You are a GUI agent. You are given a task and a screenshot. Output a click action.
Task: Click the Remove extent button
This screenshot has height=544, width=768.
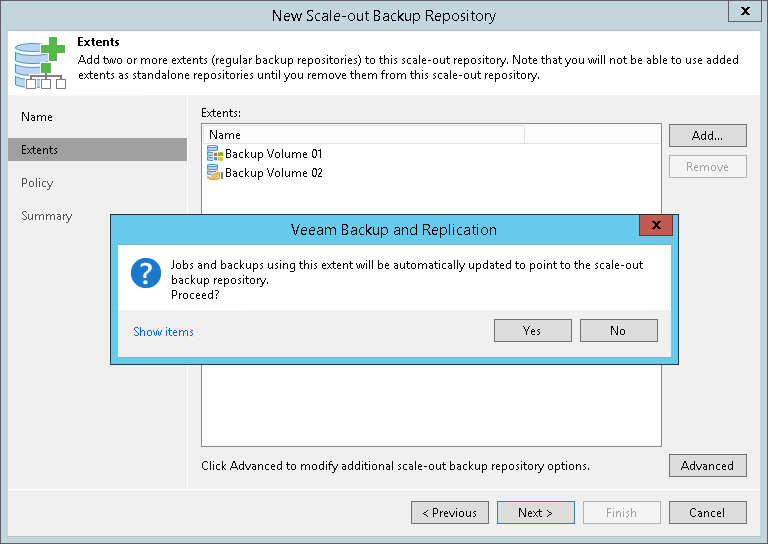(x=707, y=167)
